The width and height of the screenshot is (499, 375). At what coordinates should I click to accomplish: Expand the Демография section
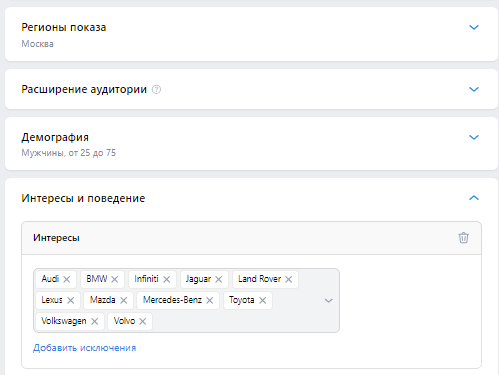tap(474, 137)
